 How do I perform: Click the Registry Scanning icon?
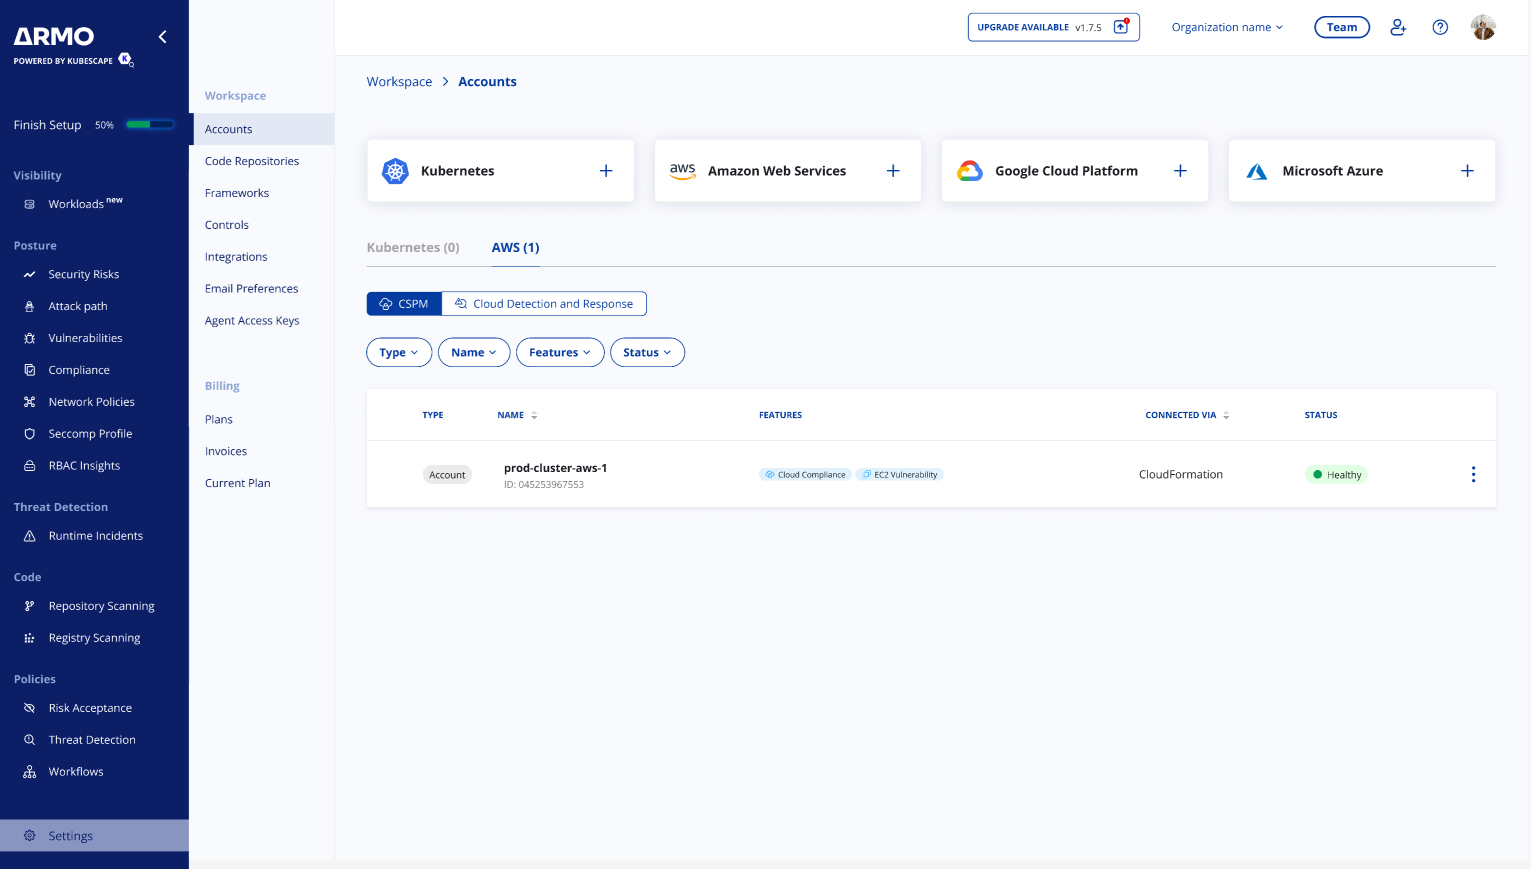click(29, 638)
